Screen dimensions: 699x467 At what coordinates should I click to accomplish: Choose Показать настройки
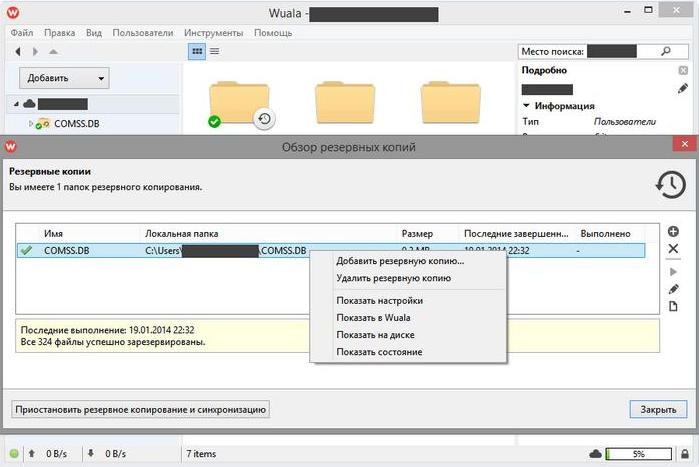pos(379,301)
